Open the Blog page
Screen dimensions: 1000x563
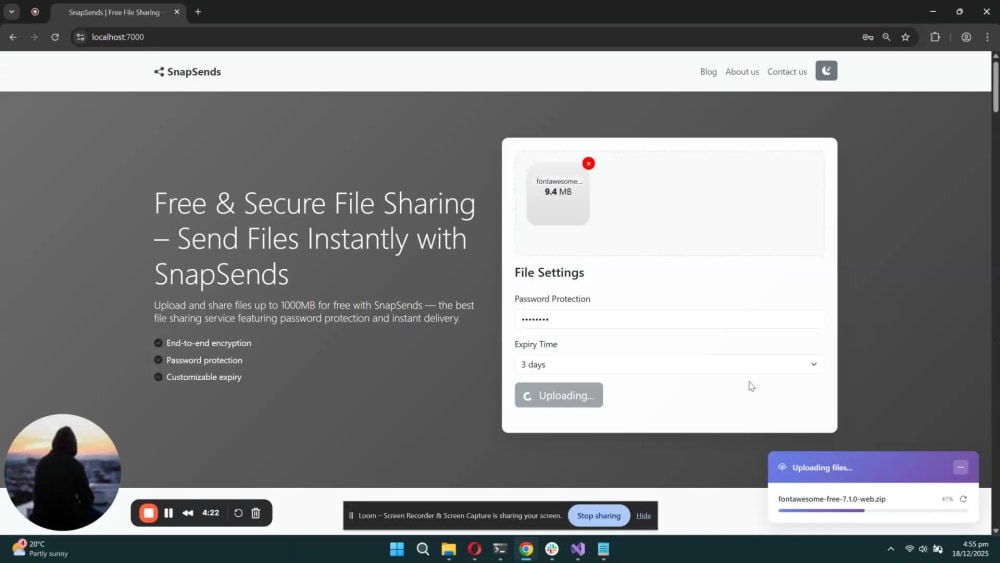(x=708, y=72)
